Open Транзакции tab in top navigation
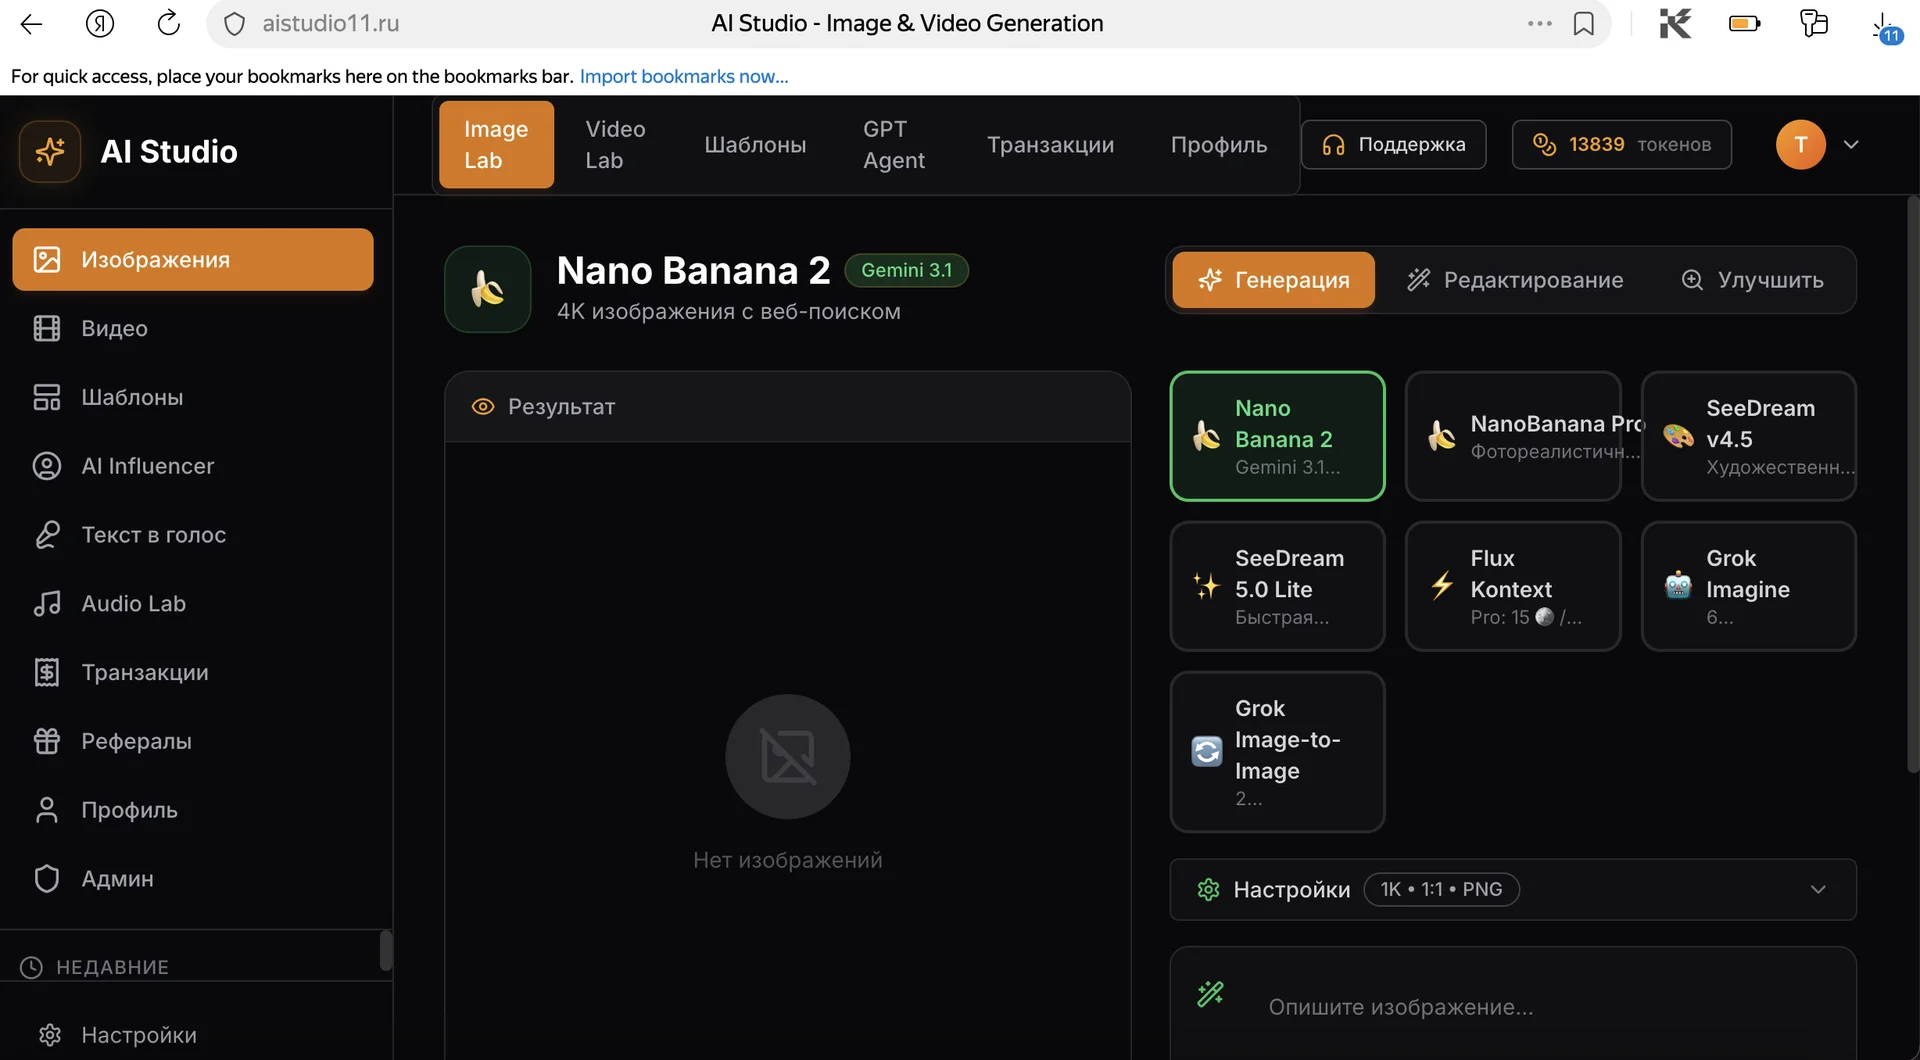The width and height of the screenshot is (1920, 1060). coord(1050,145)
